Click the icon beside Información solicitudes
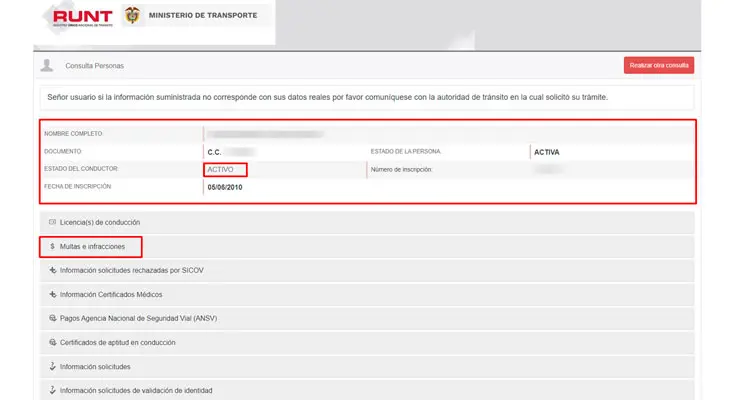 pos(53,367)
